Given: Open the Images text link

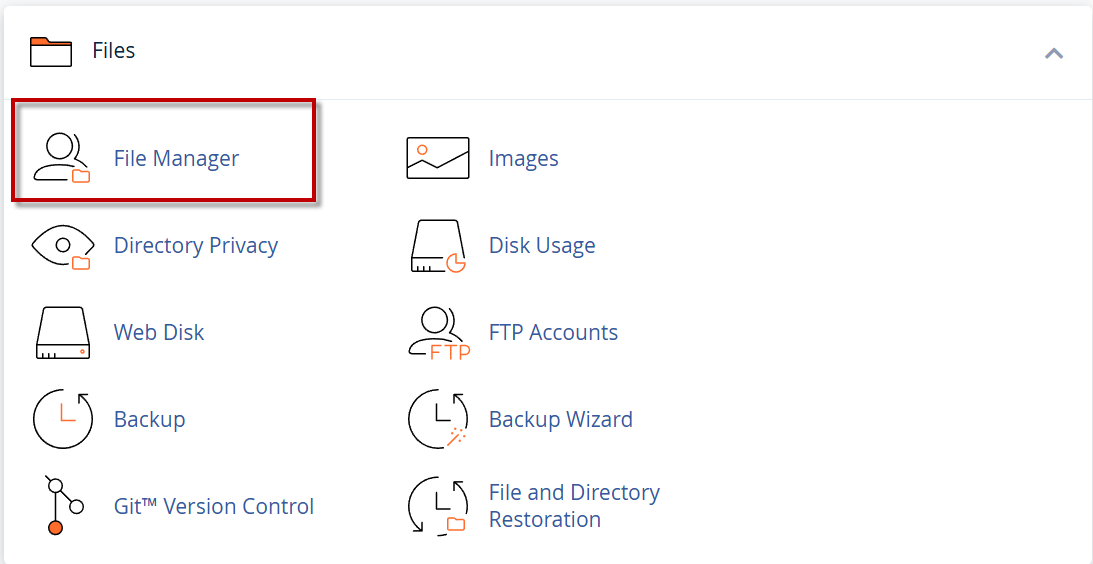Looking at the screenshot, I should (x=523, y=158).
